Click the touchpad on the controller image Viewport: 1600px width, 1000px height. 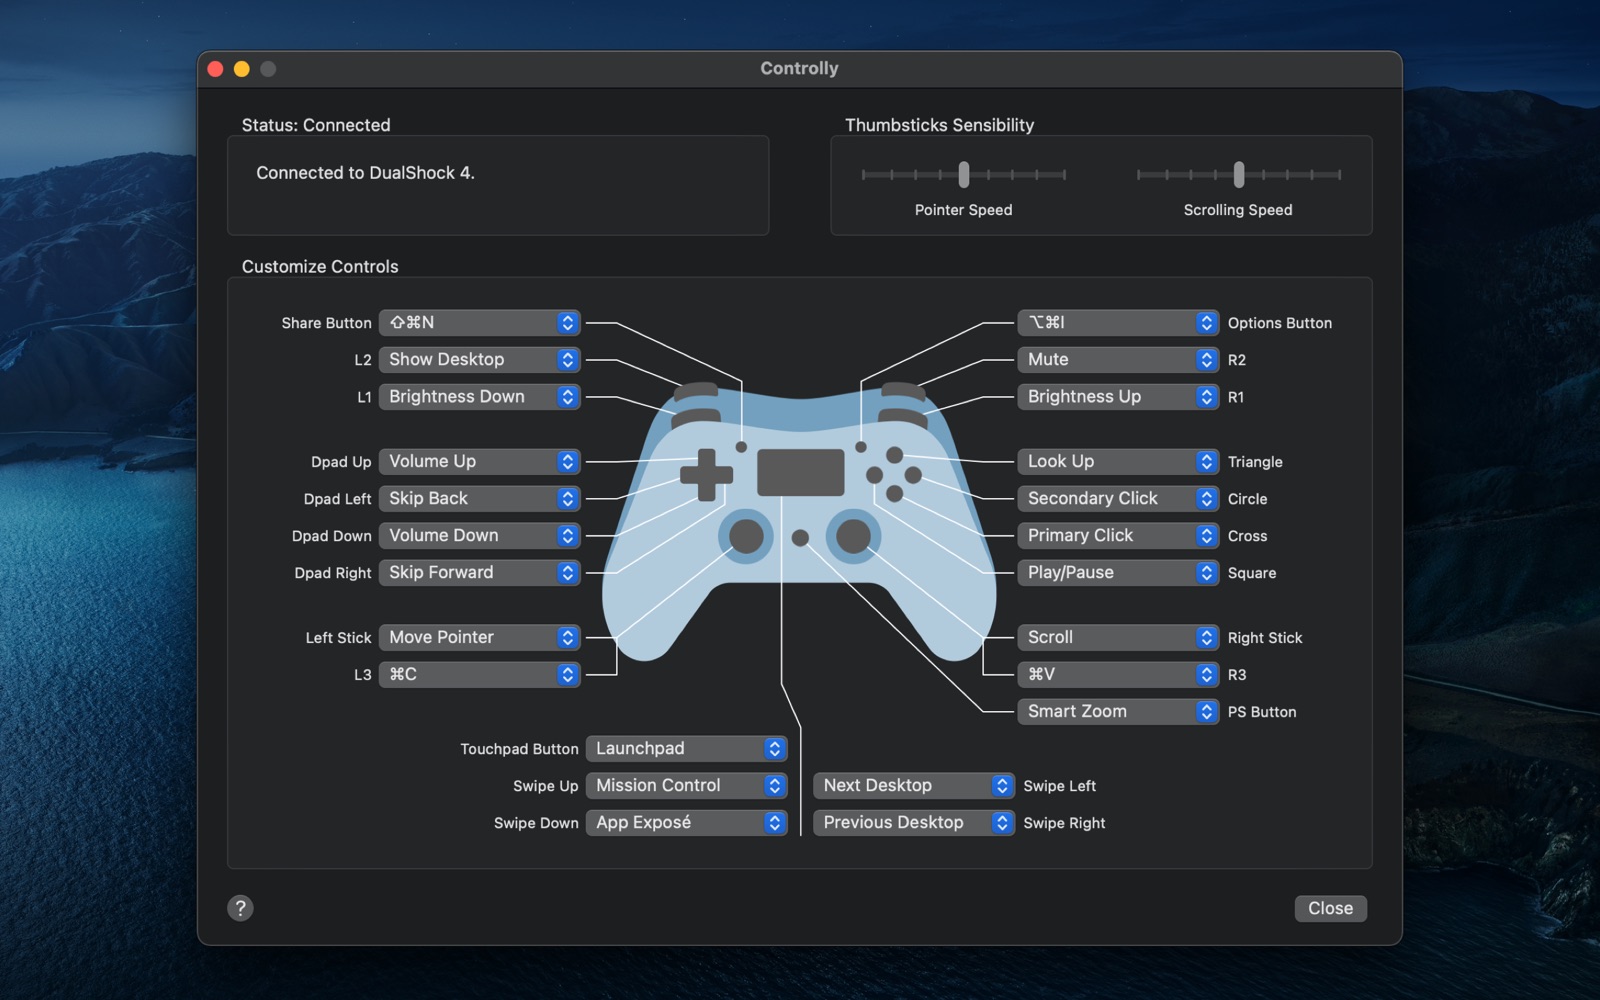pyautogui.click(x=800, y=472)
